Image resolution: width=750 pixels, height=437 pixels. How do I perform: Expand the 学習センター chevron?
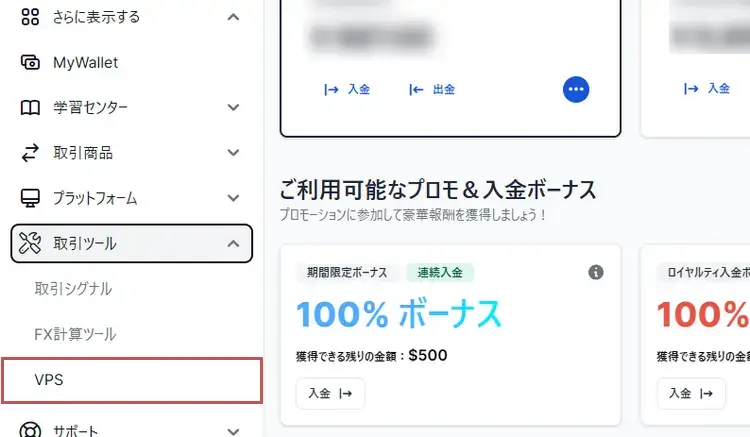233,108
